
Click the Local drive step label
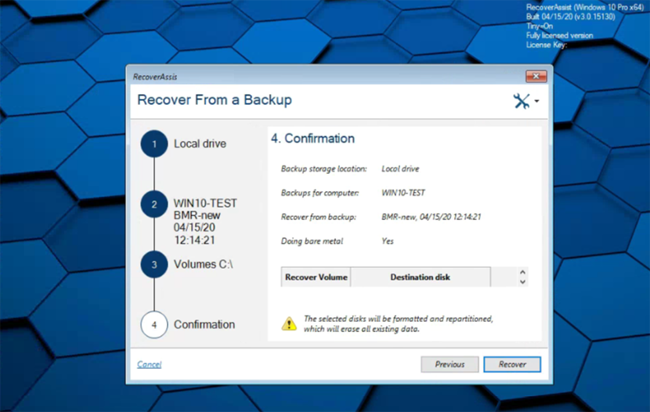[200, 144]
